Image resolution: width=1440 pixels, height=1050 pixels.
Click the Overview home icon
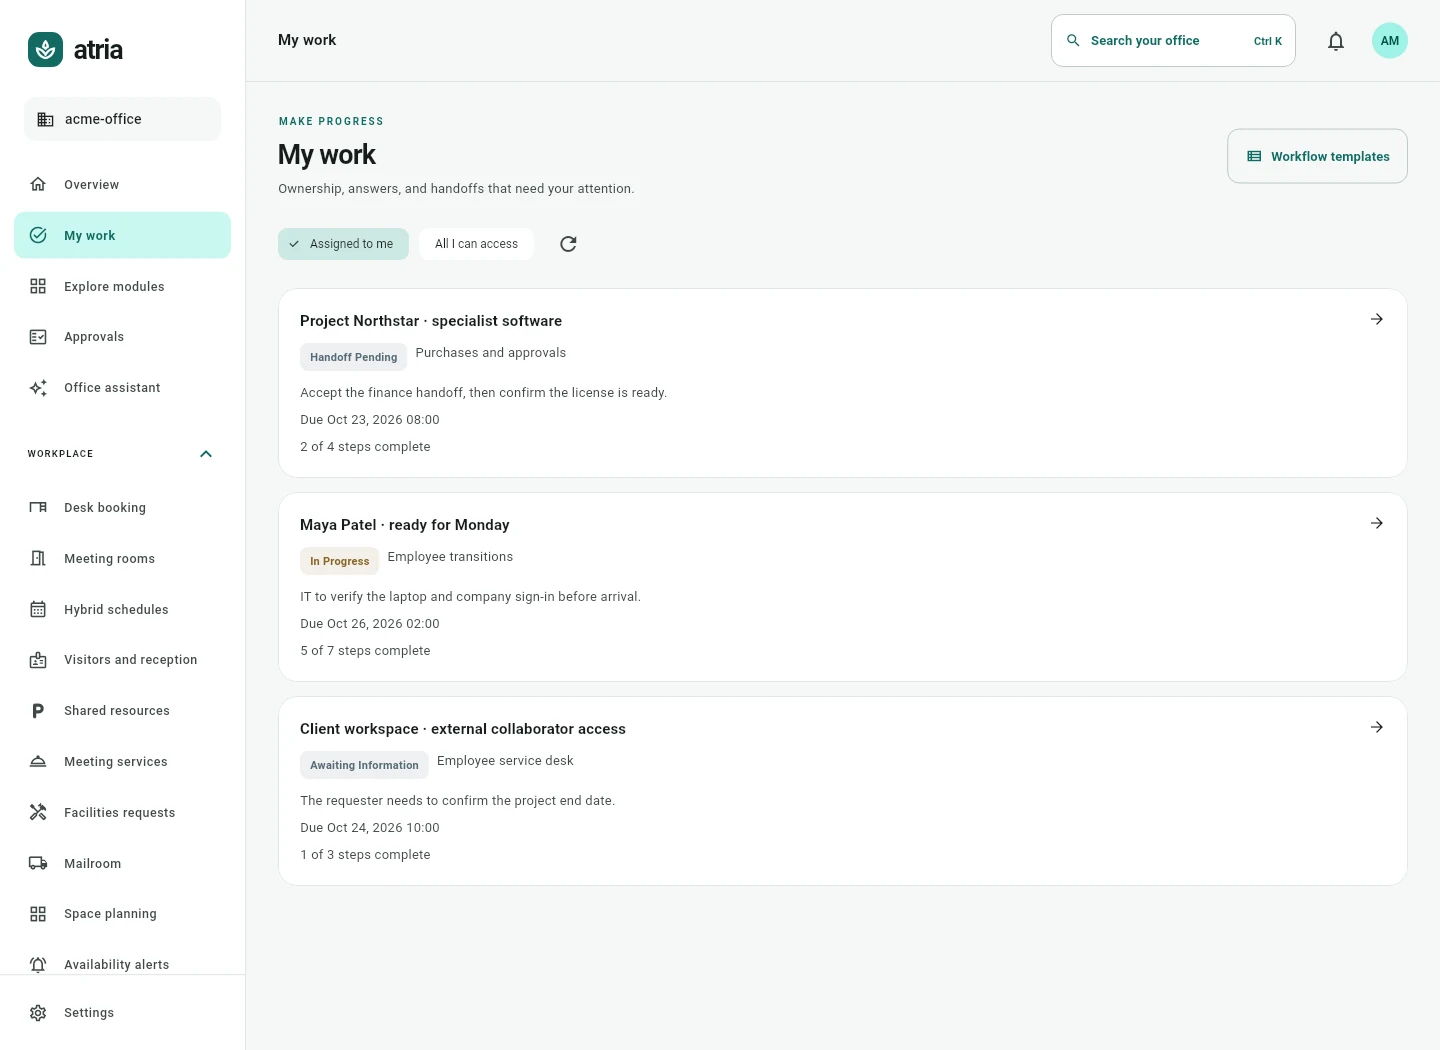[x=38, y=184]
